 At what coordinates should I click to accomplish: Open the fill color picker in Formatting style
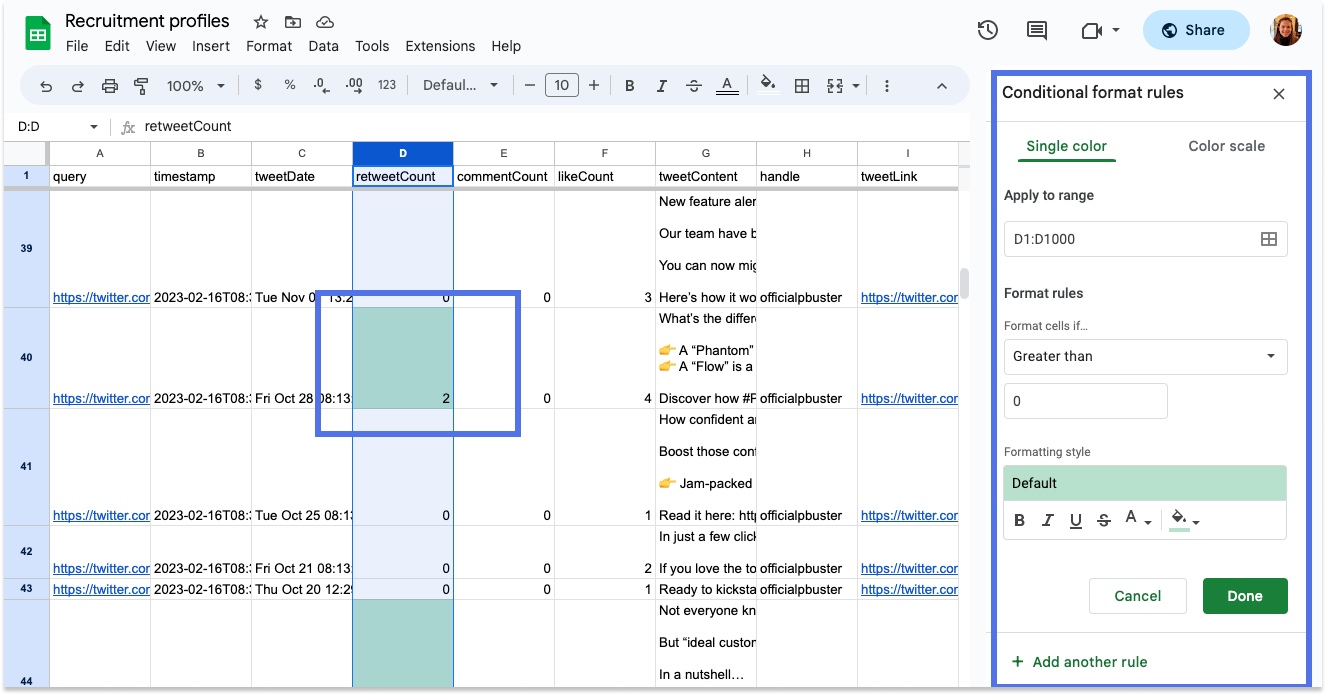(x=1178, y=519)
